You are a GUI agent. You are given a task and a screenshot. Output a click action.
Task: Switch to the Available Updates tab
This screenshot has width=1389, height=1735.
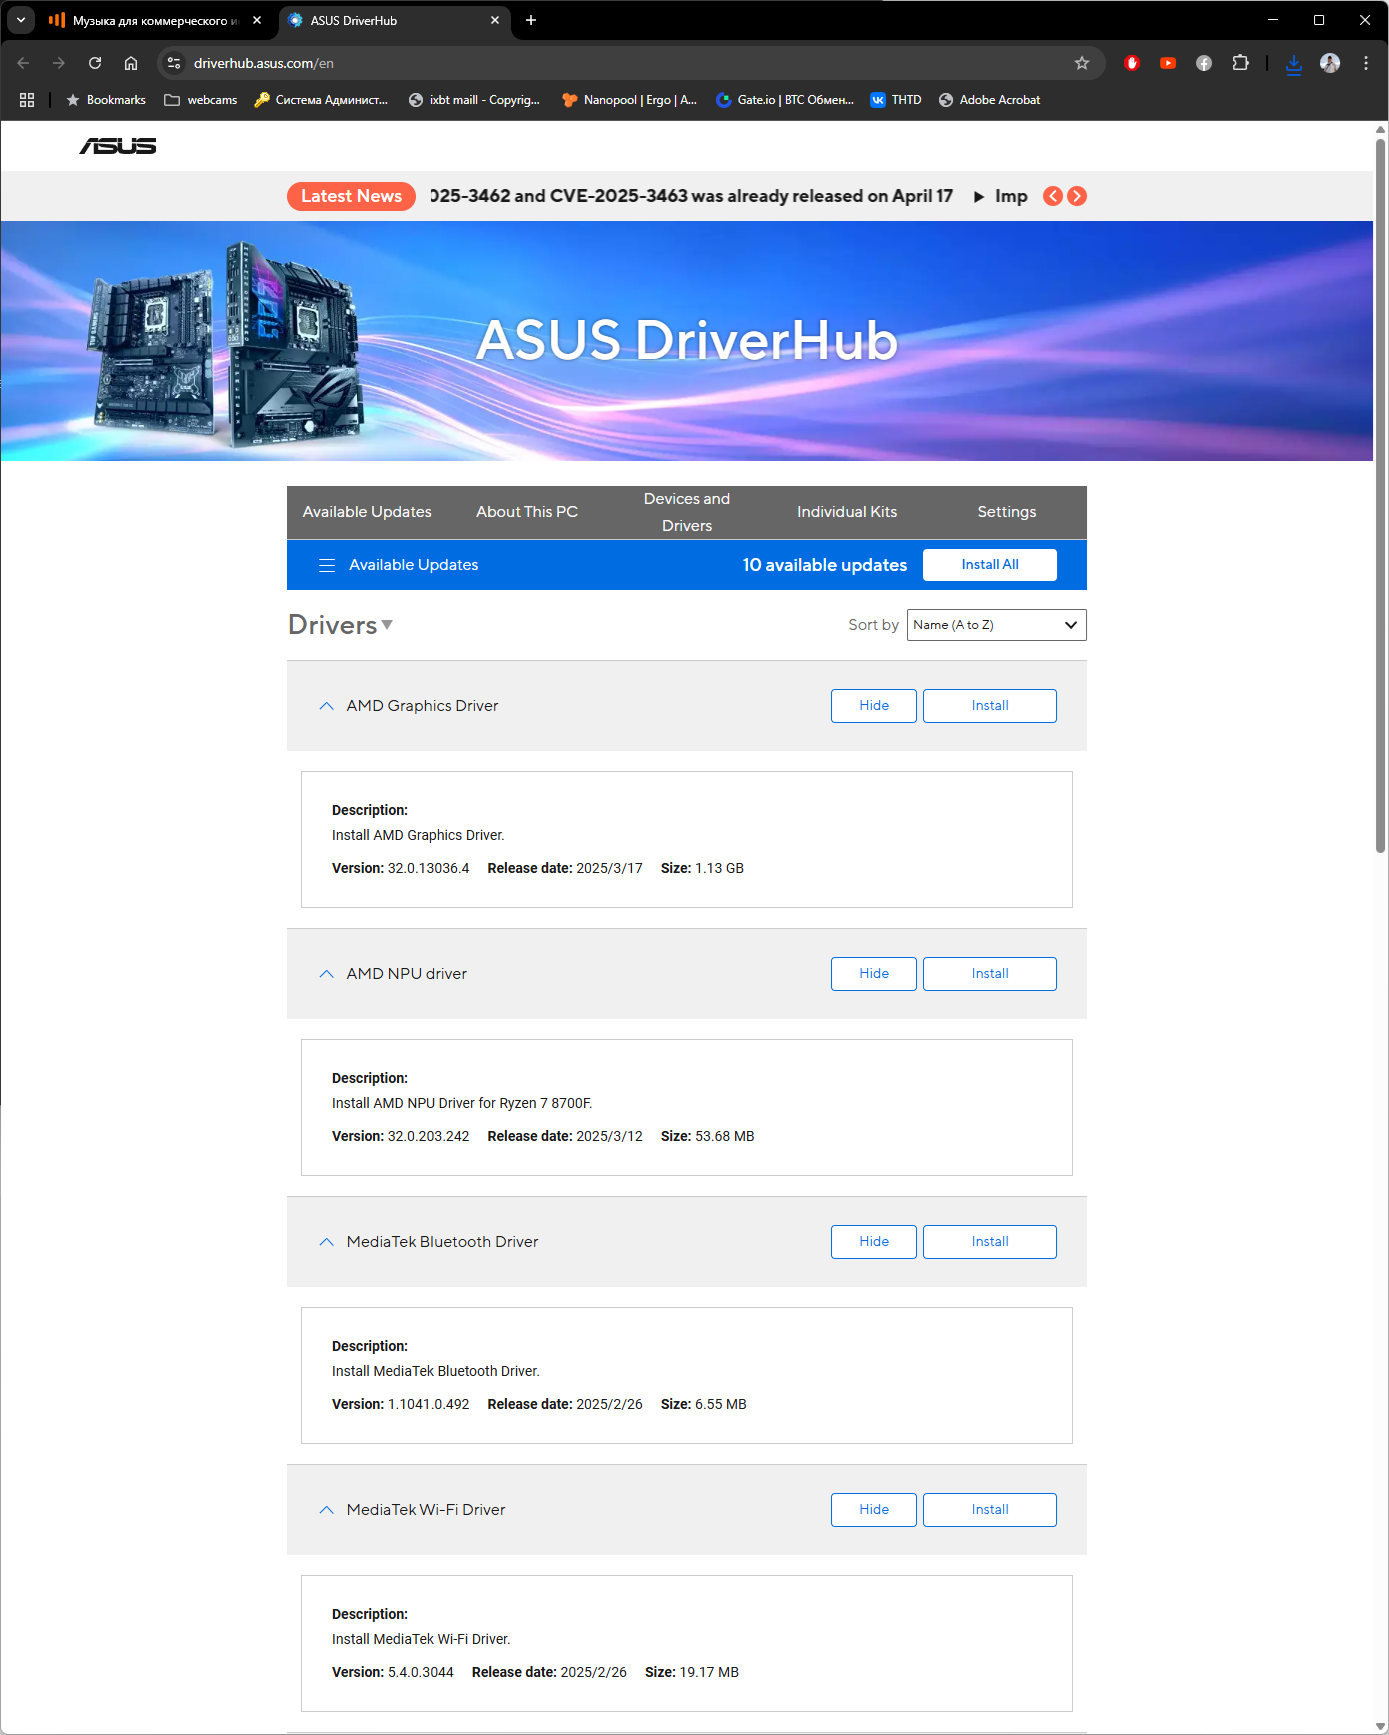click(x=367, y=512)
